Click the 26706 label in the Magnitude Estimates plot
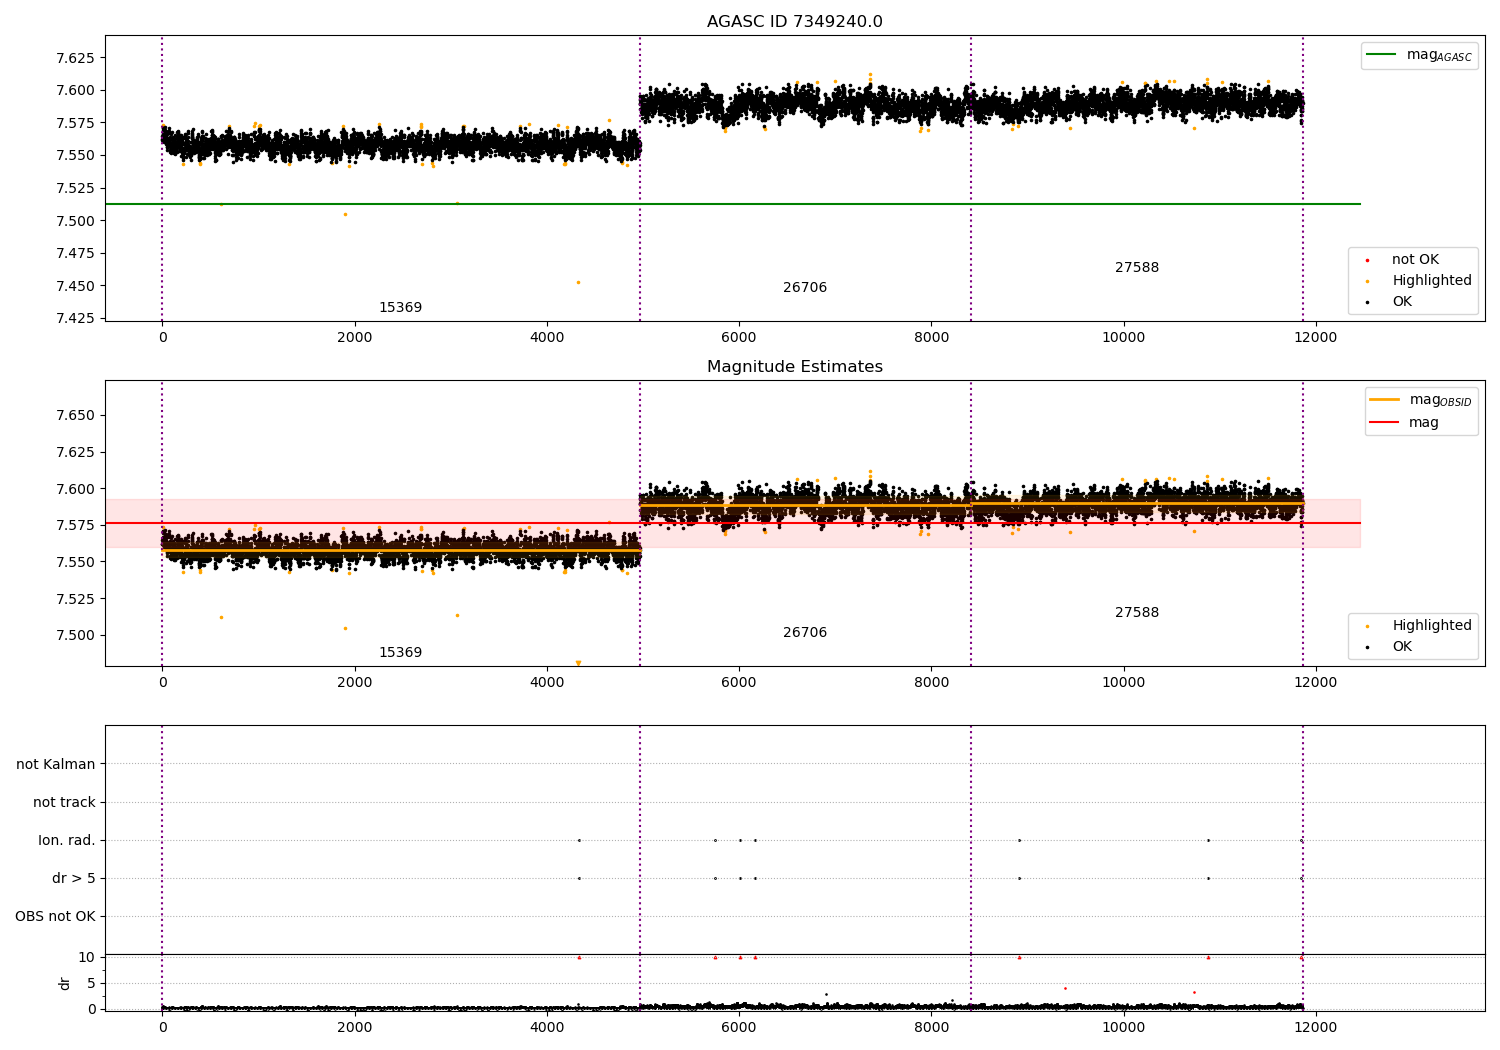The width and height of the screenshot is (1500, 1050). [805, 633]
